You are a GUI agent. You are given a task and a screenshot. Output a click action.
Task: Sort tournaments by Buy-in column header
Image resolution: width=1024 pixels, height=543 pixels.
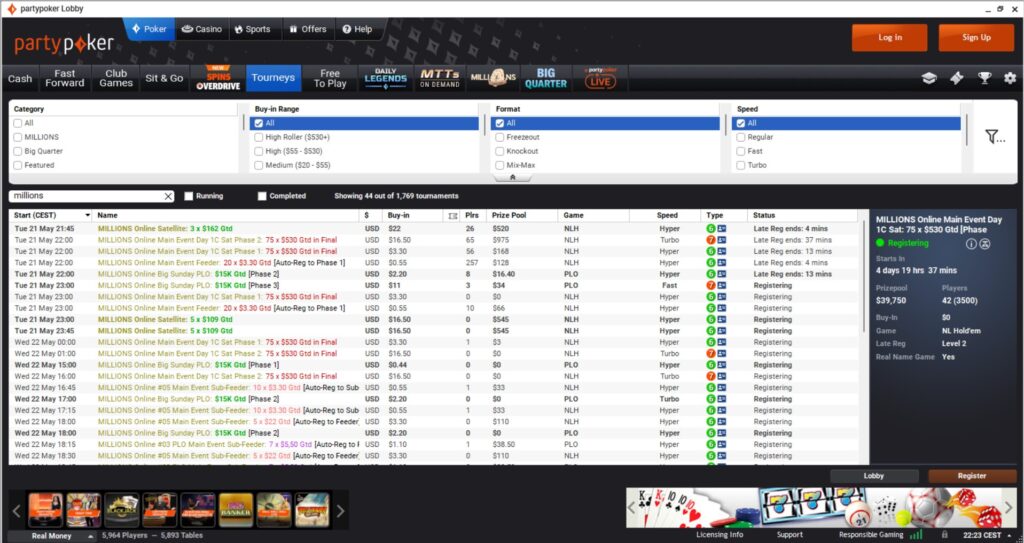pos(398,216)
